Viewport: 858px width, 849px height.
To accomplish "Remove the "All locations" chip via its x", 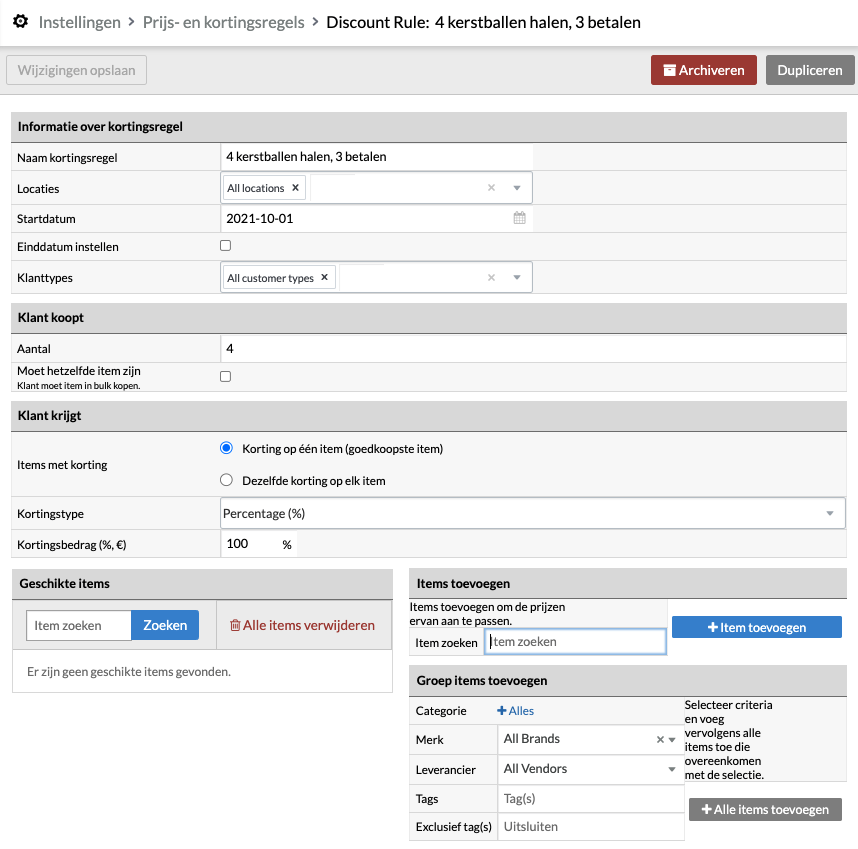I will (x=293, y=186).
